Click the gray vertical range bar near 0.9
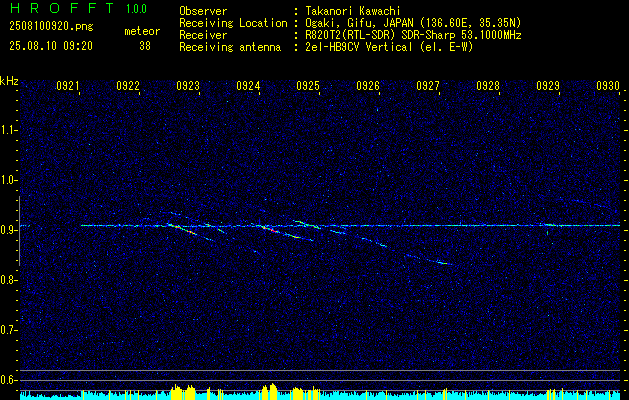 [x=19, y=231]
